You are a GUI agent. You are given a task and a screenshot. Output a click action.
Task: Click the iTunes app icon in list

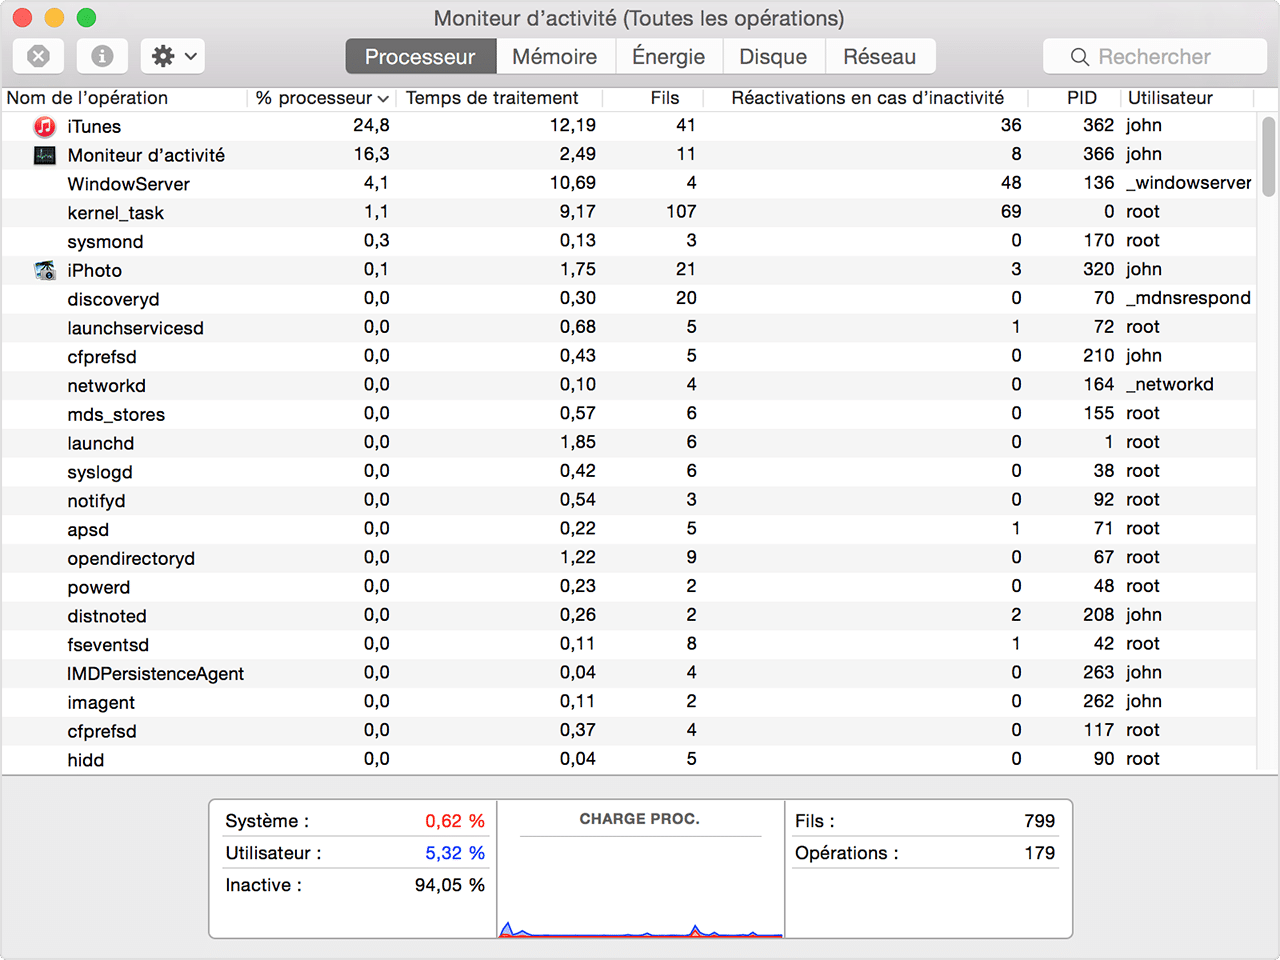(45, 126)
